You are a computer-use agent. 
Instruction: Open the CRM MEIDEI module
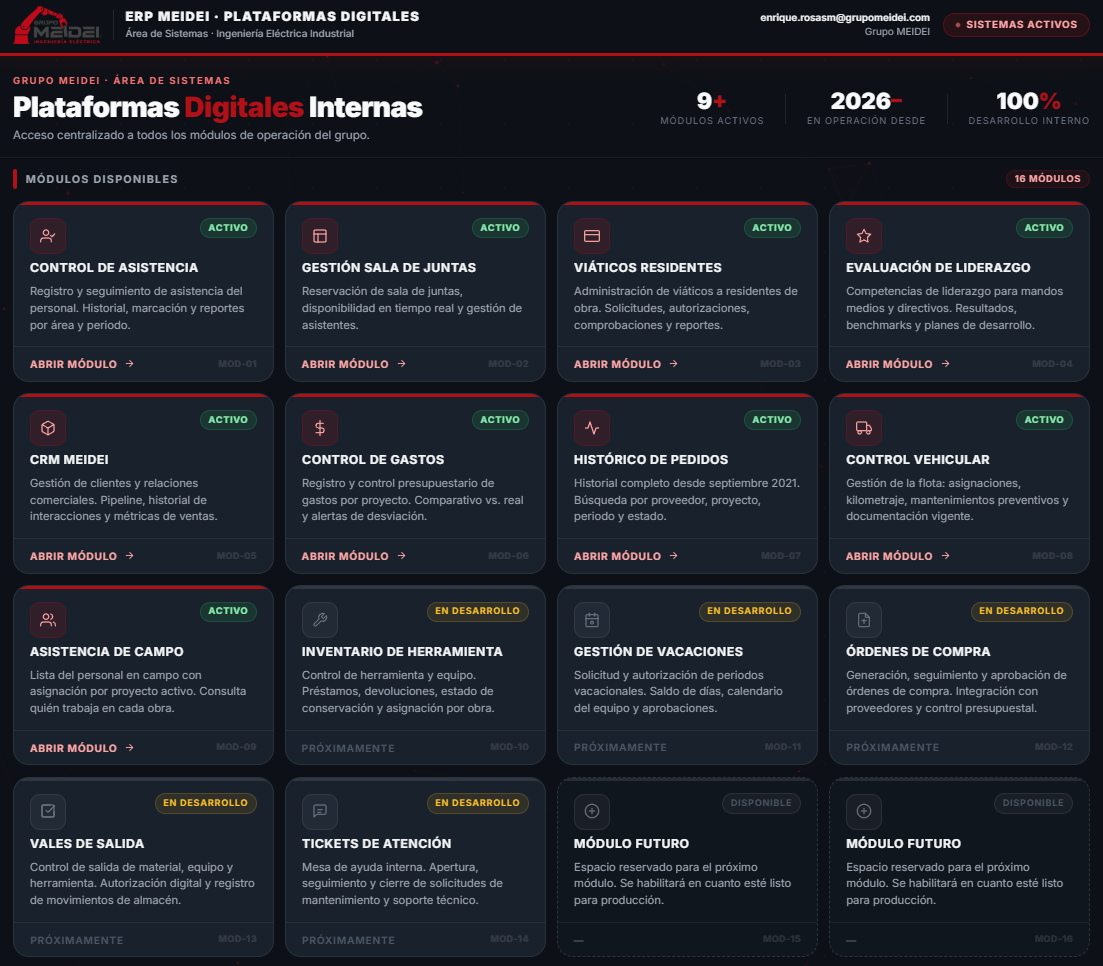[x=82, y=556]
